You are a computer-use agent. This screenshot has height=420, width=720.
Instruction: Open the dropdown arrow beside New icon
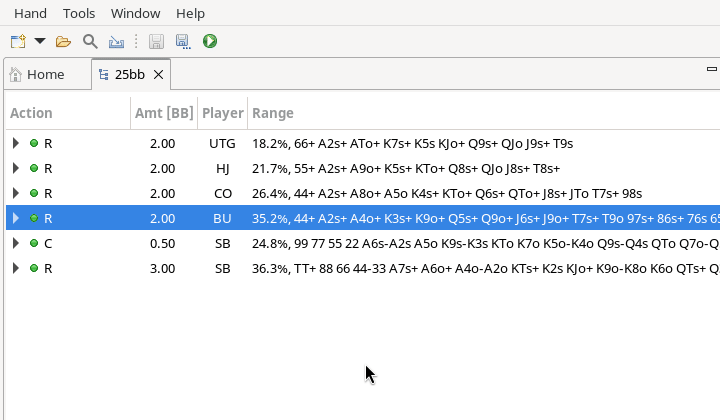[40, 41]
